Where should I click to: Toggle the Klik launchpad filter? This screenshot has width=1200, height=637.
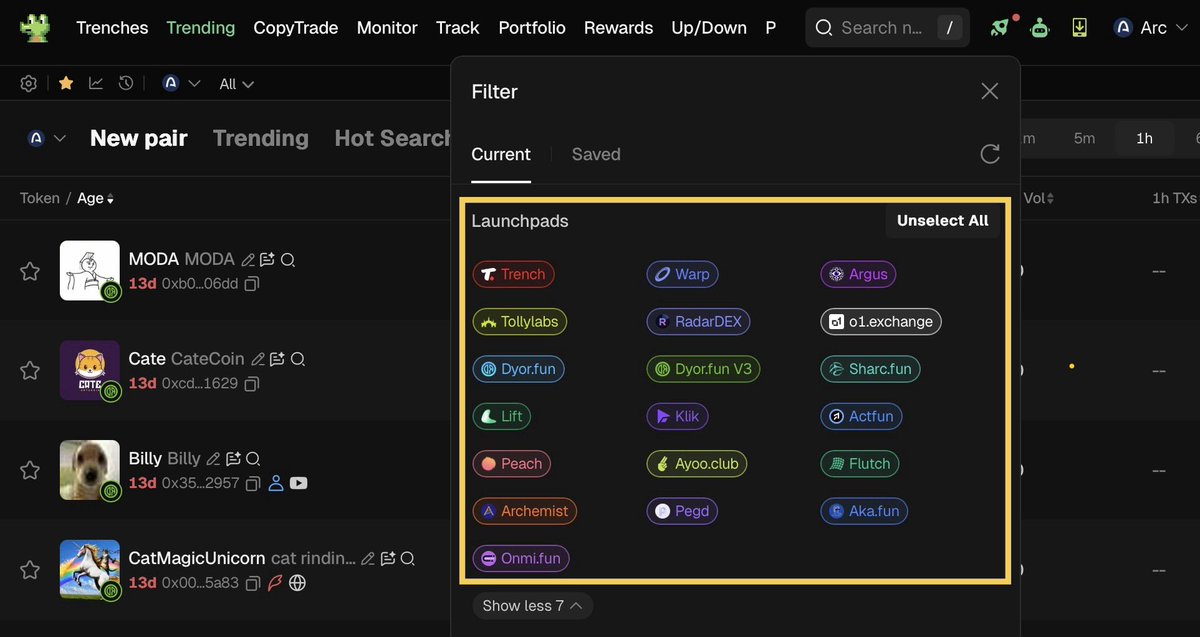(678, 416)
